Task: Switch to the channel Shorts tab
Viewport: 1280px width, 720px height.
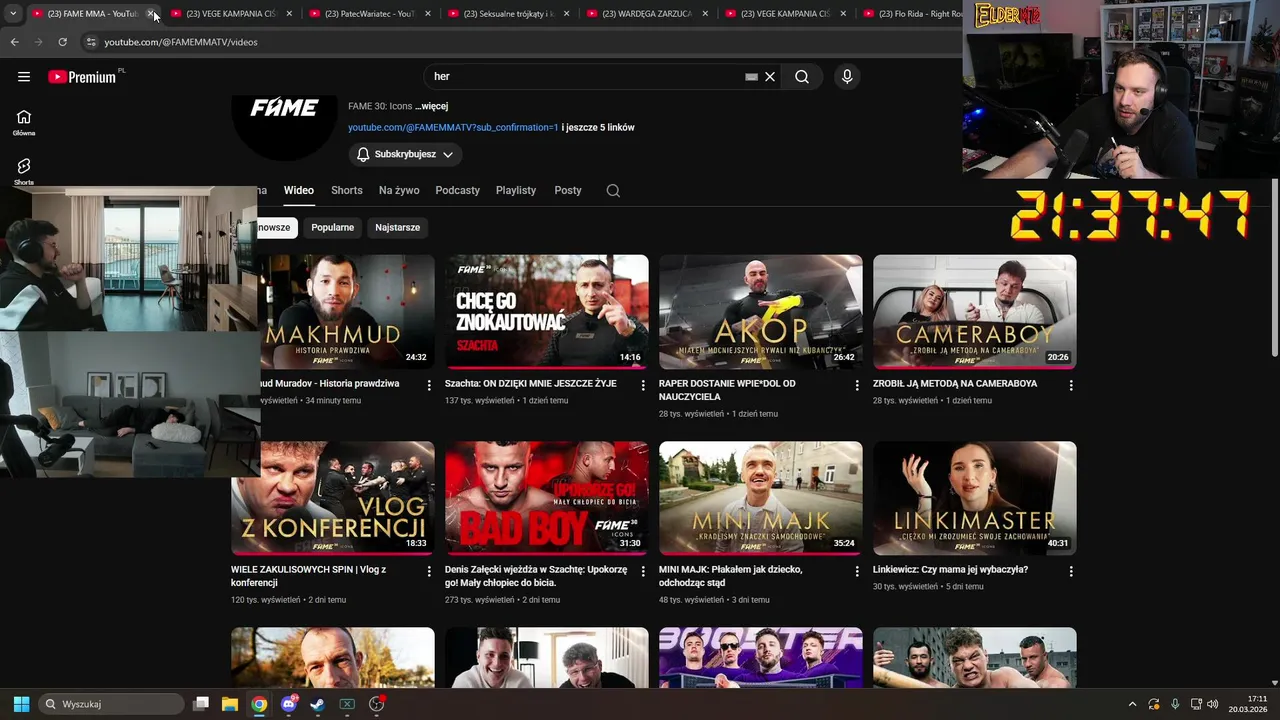Action: 347,190
